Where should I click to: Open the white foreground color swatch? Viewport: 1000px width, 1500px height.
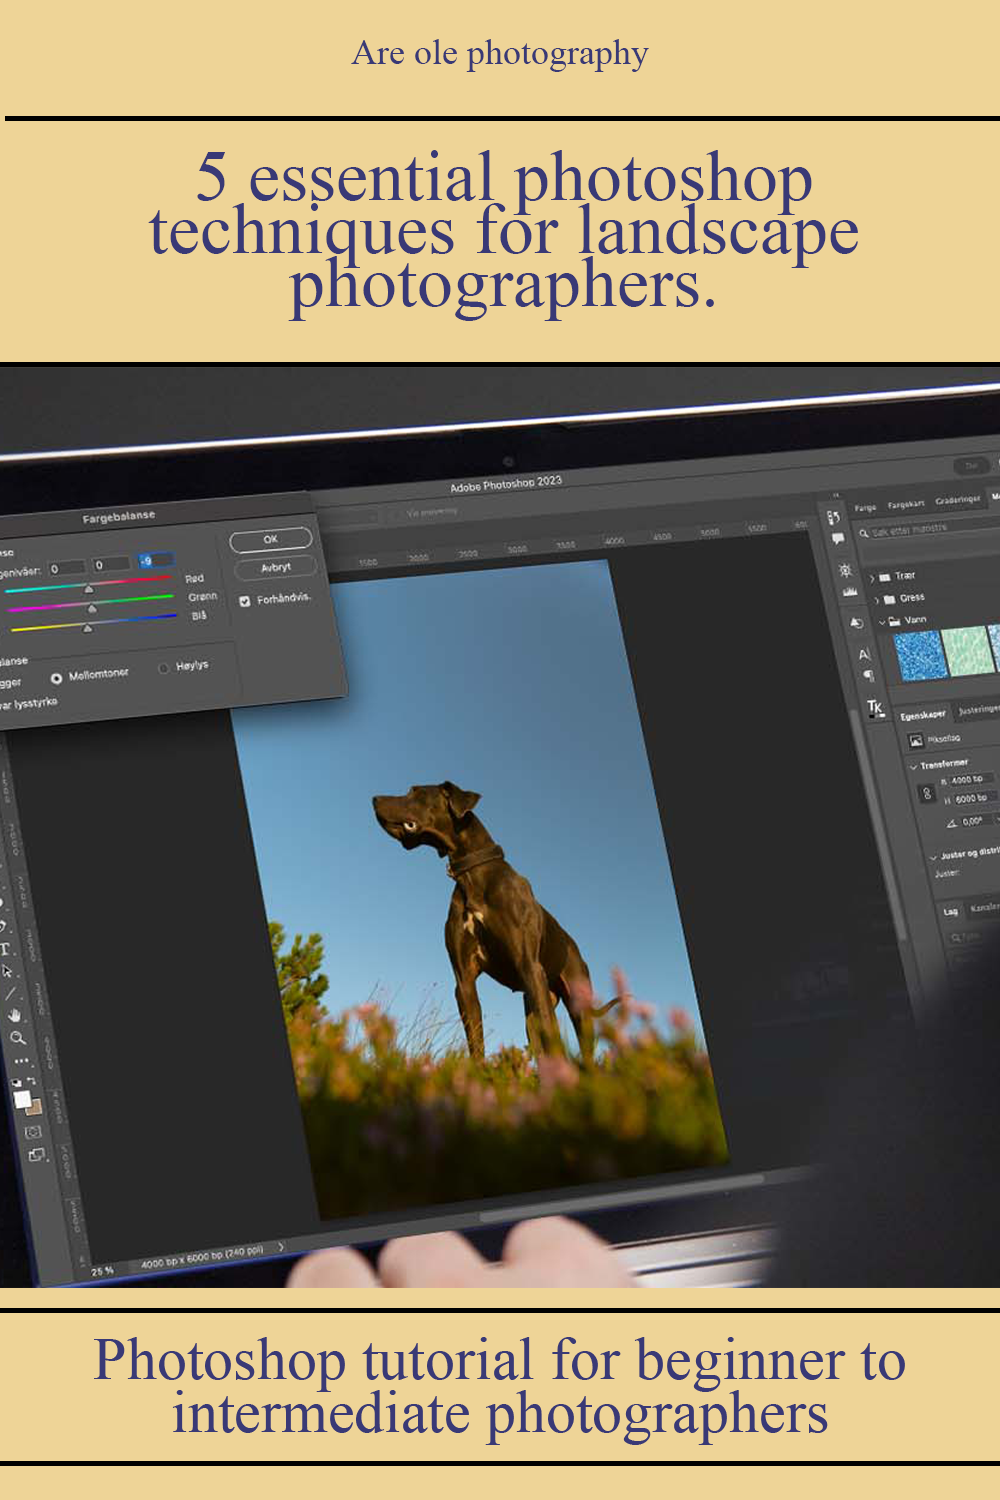pyautogui.click(x=21, y=1098)
